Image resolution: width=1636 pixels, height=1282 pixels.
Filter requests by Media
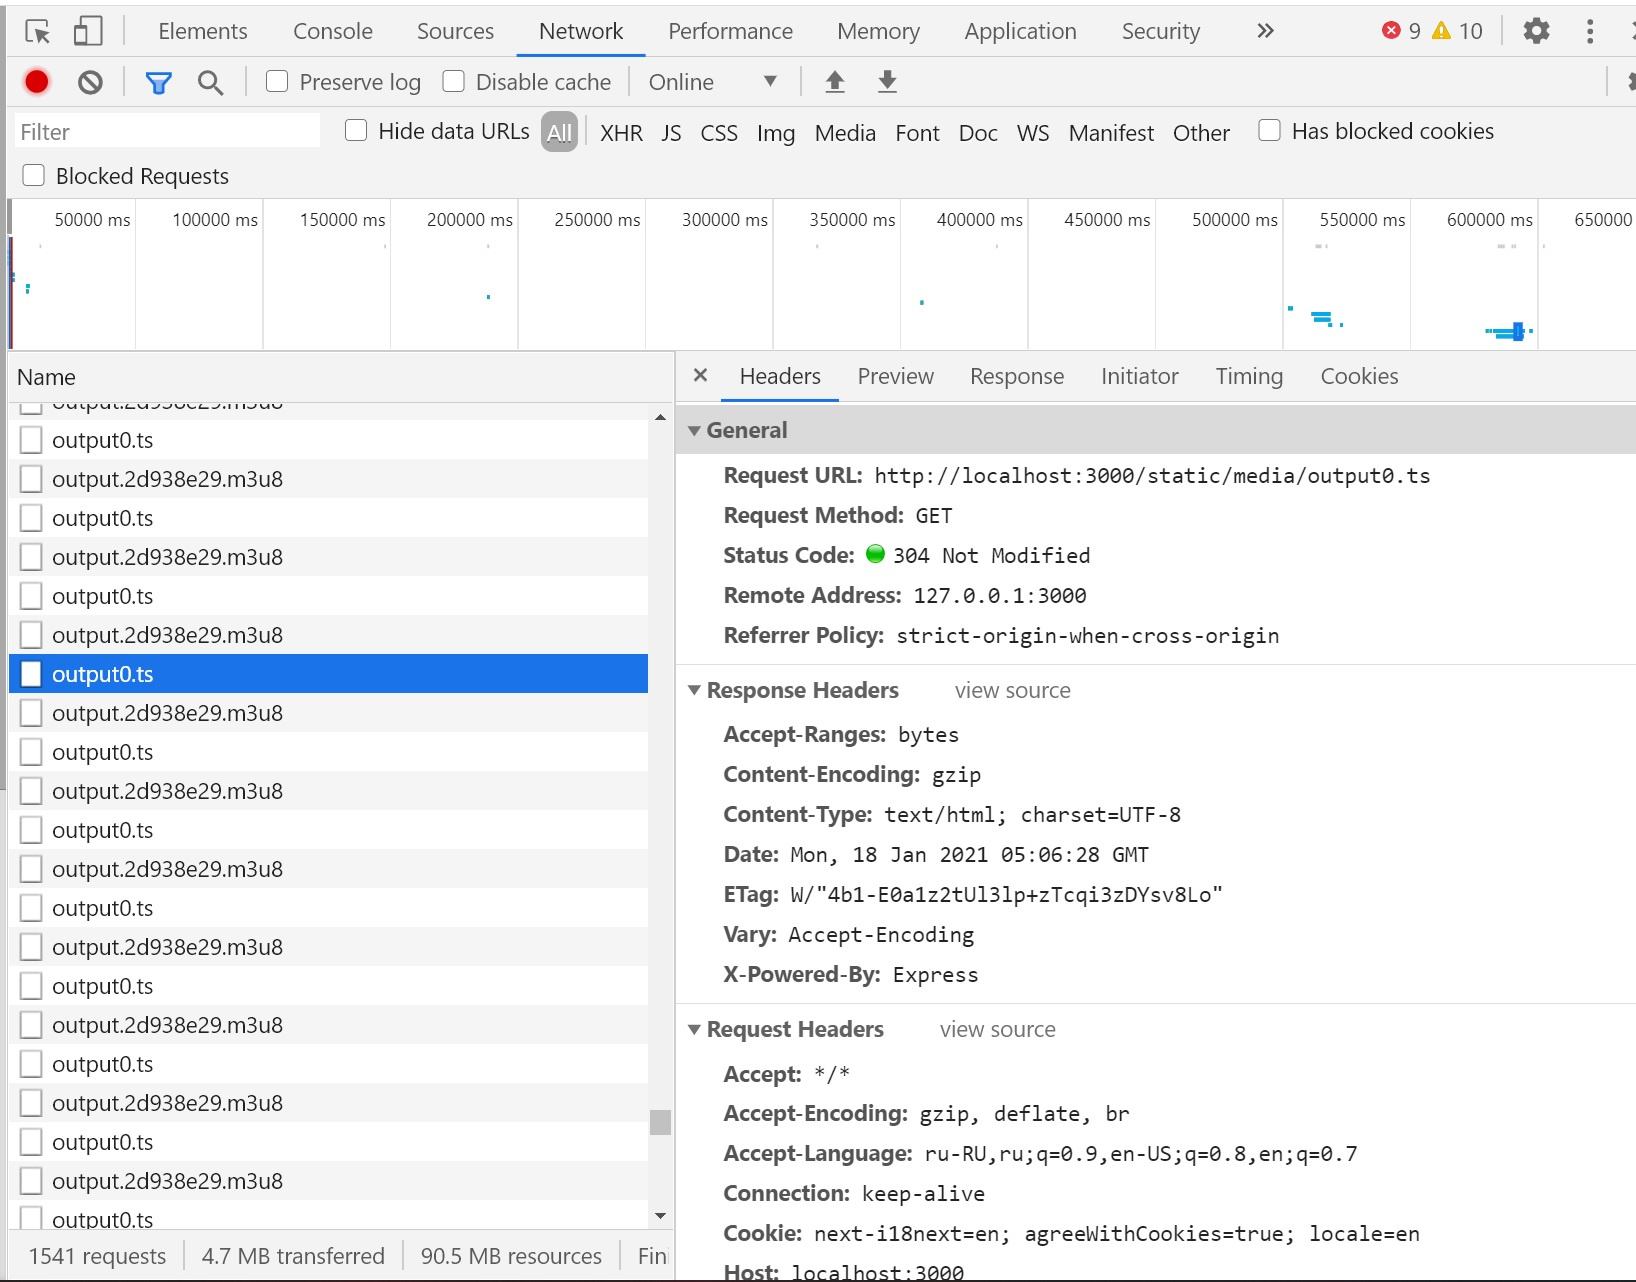coord(845,132)
